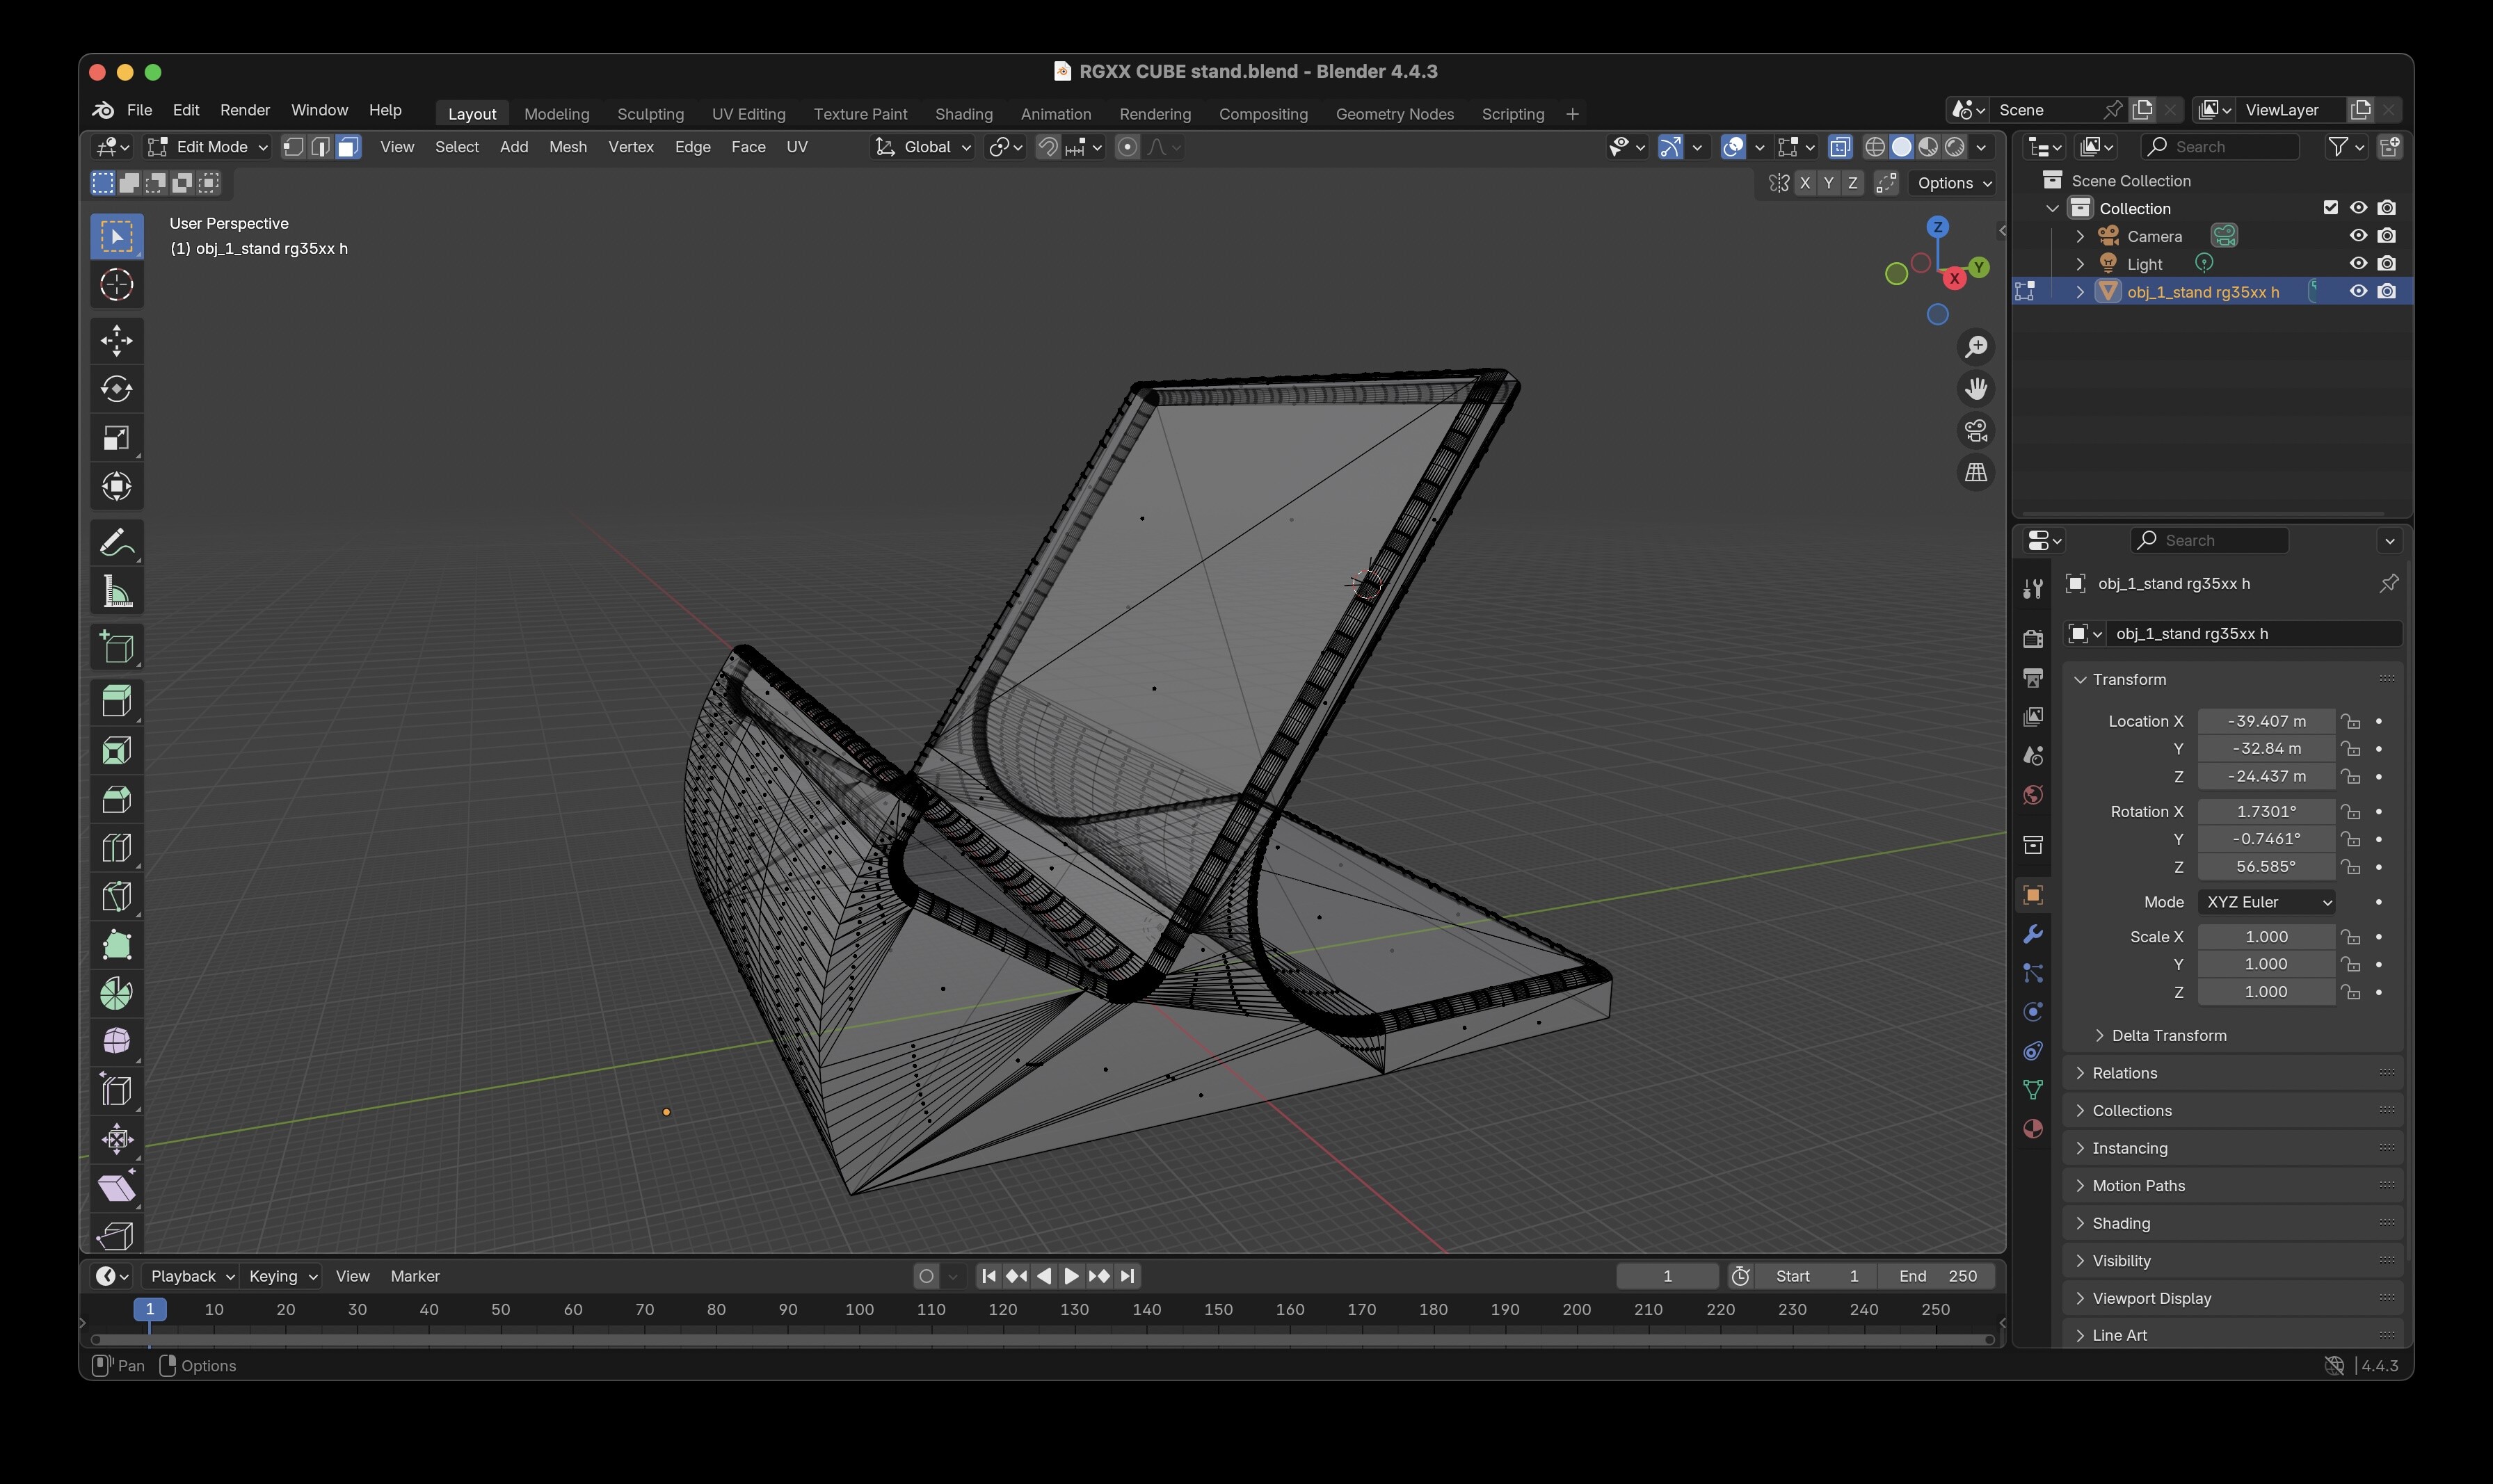The width and height of the screenshot is (2493, 1484).
Task: Open Render properties in the properties editor
Action: [2033, 637]
